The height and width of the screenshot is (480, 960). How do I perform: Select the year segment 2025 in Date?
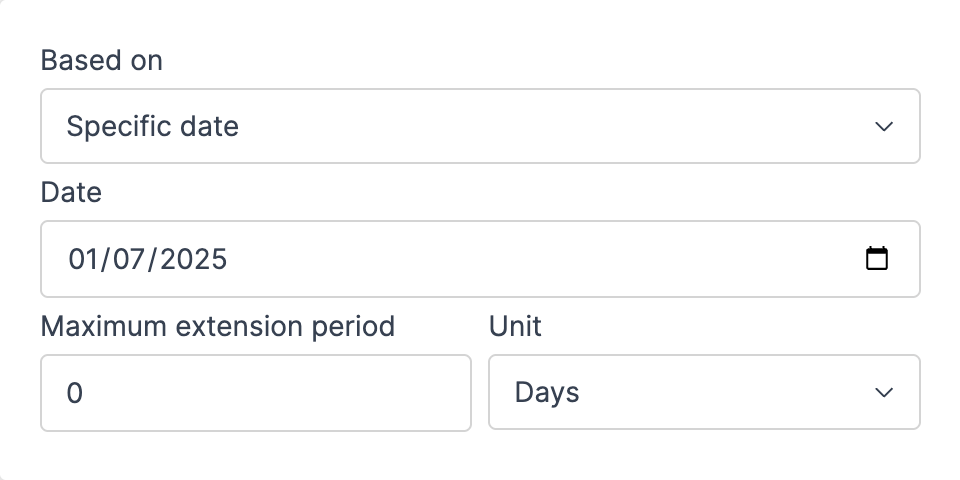coord(194,260)
